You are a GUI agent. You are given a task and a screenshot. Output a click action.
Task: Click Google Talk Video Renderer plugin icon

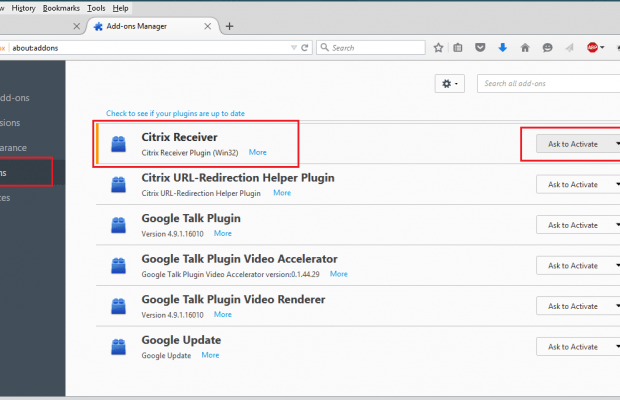[118, 306]
